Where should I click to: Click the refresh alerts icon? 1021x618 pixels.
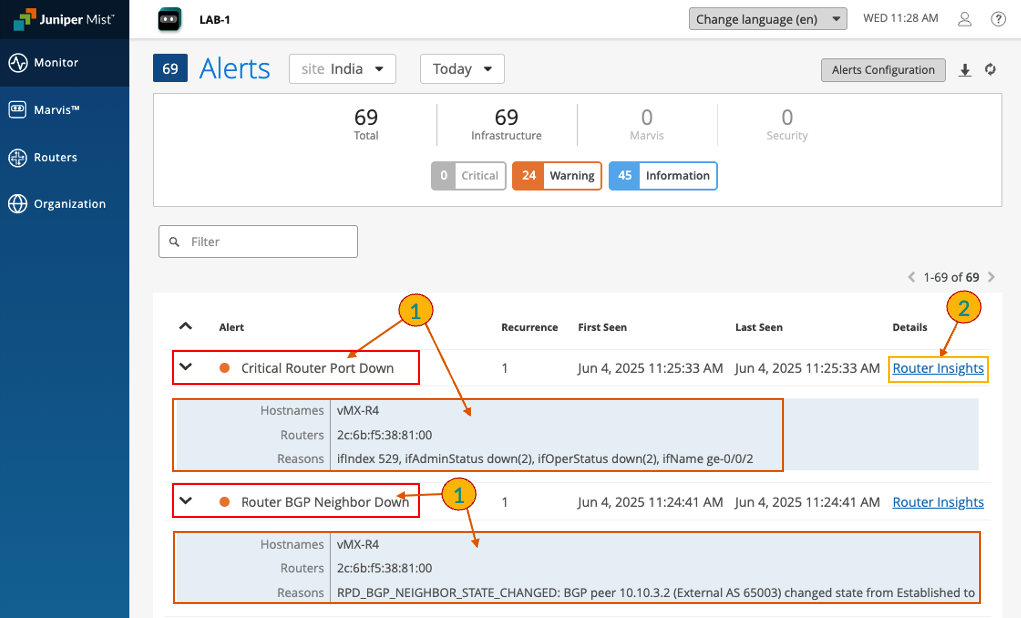click(x=990, y=70)
